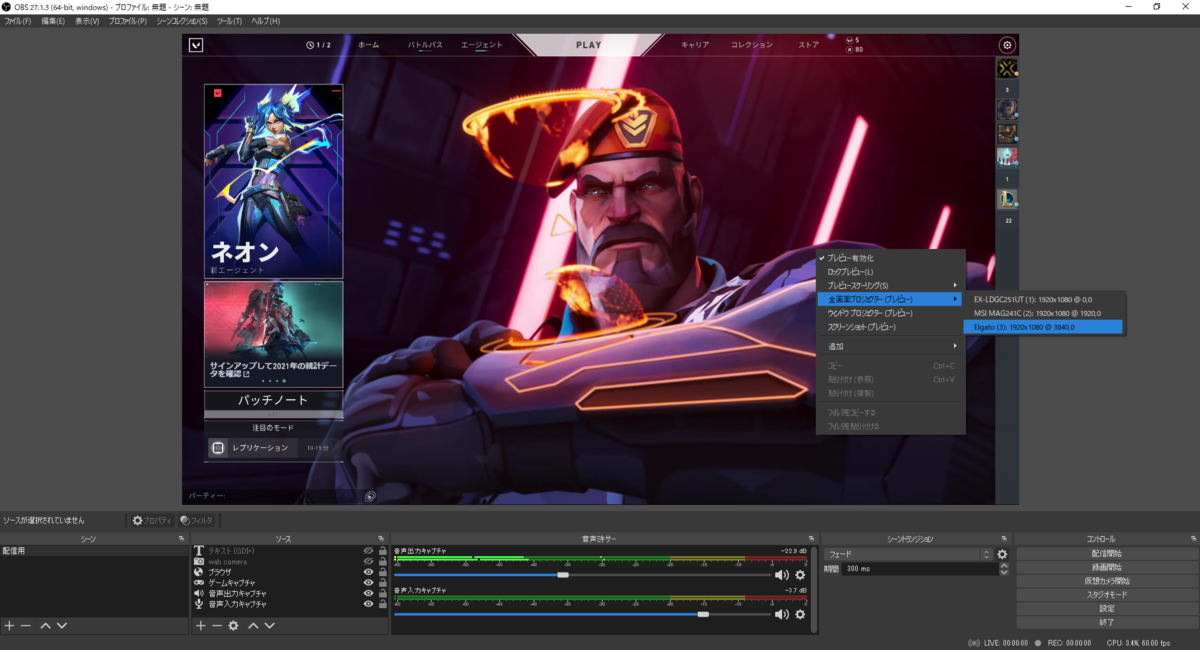Open ファイル(F) menu
This screenshot has height=650, width=1200.
click(x=18, y=21)
